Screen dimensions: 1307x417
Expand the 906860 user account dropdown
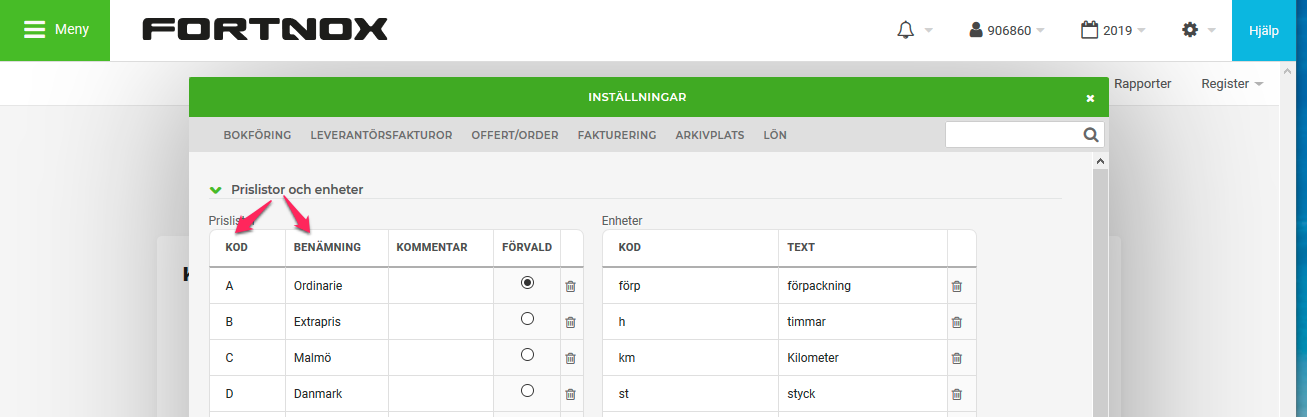(x=1007, y=30)
